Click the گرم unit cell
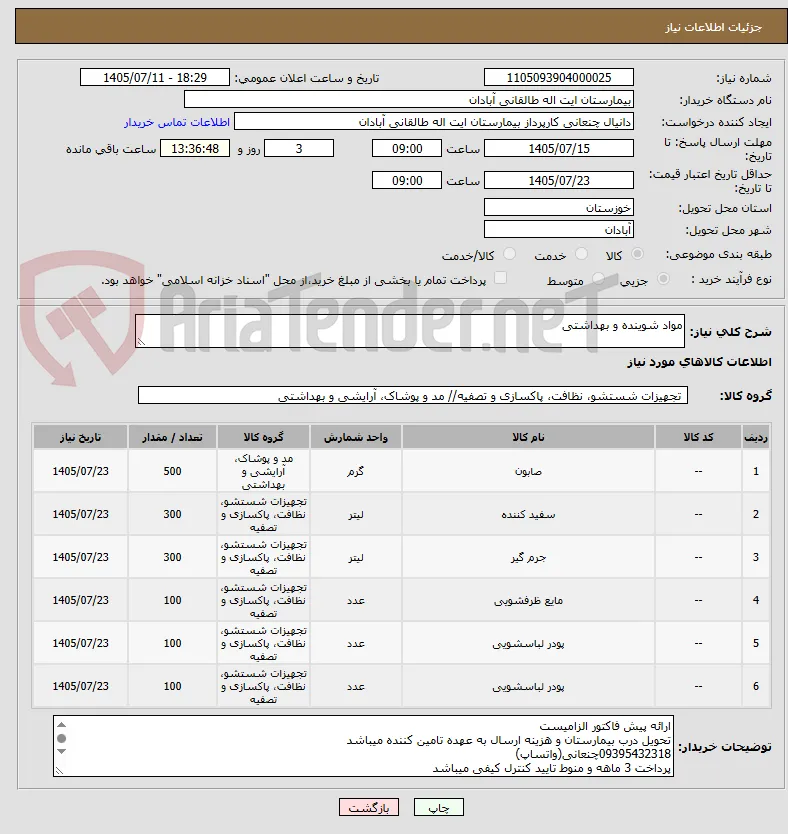 click(356, 471)
